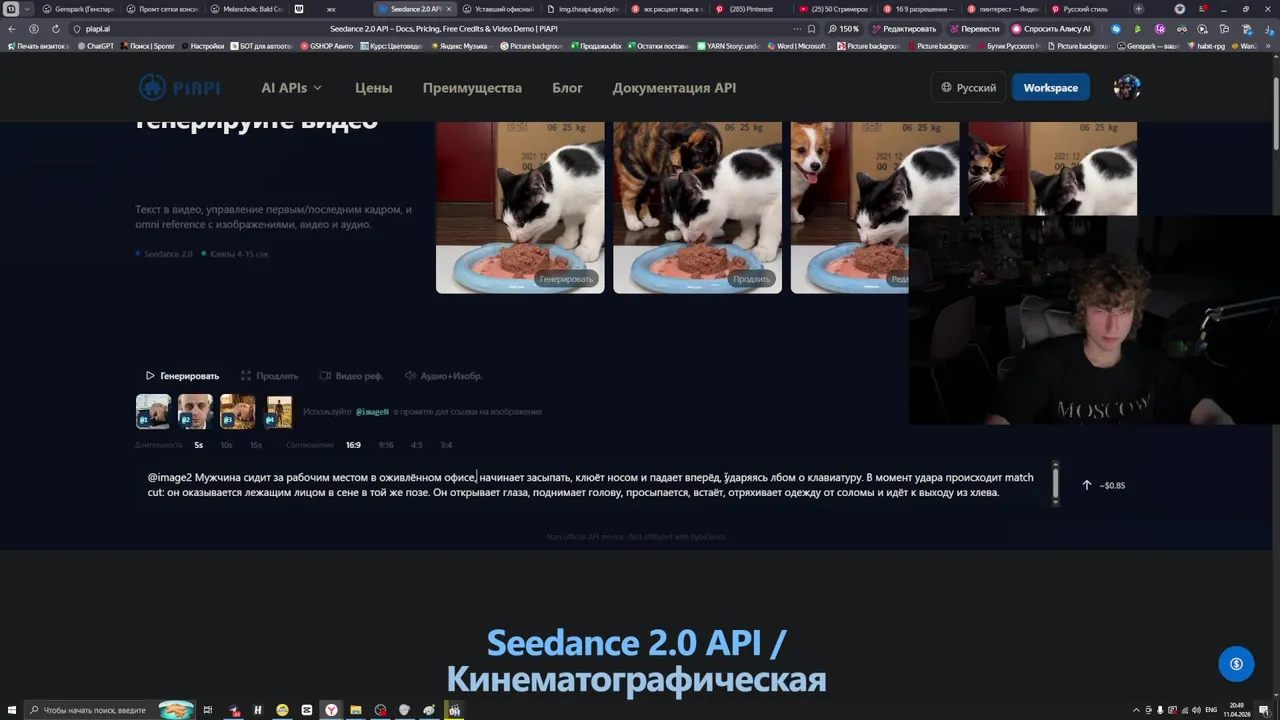The image size is (1280, 720).
Task: Open Task View in the taskbar
Action: click(208, 710)
